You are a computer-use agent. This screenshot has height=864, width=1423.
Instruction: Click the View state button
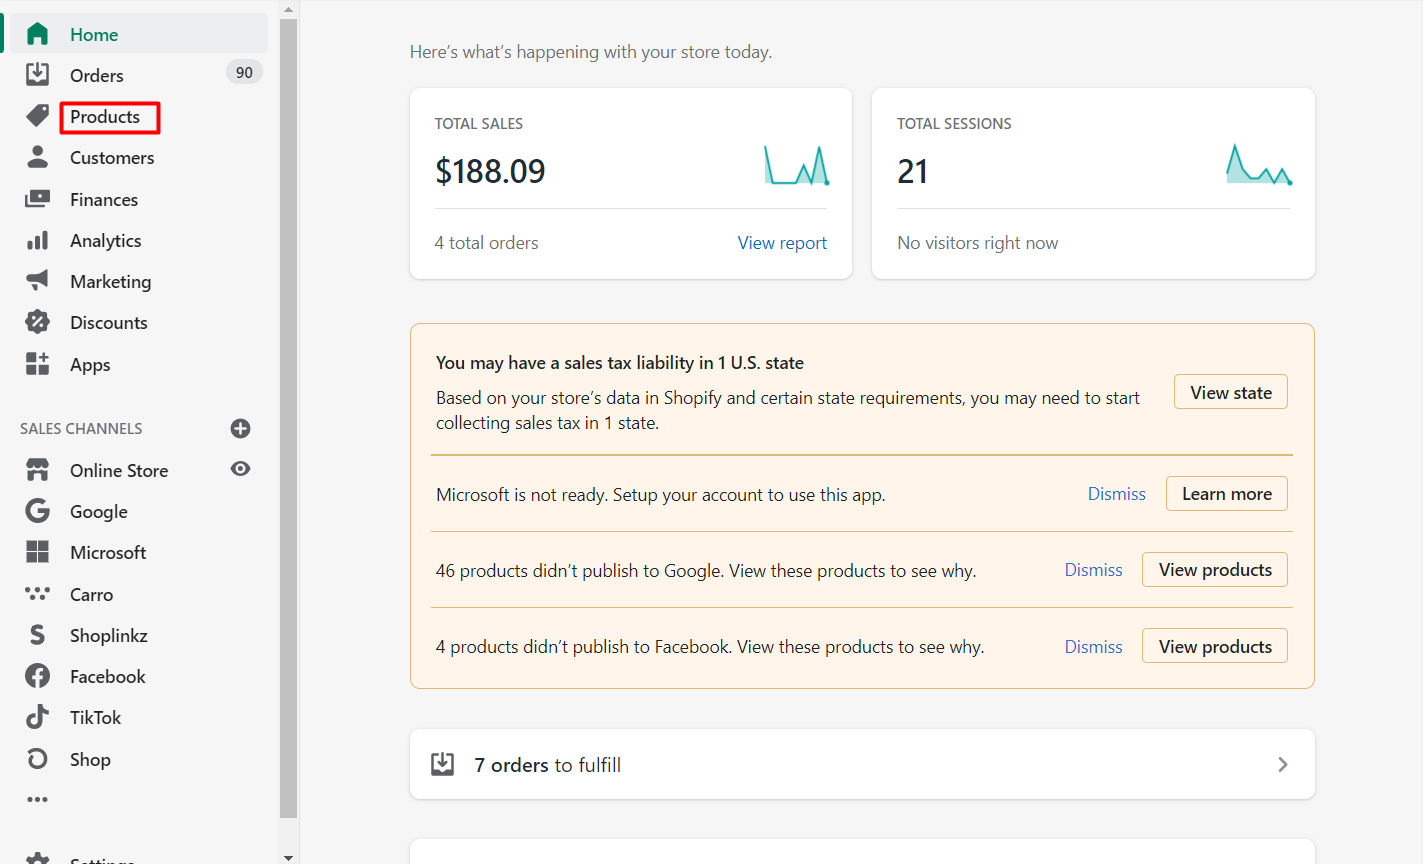pyautogui.click(x=1230, y=393)
